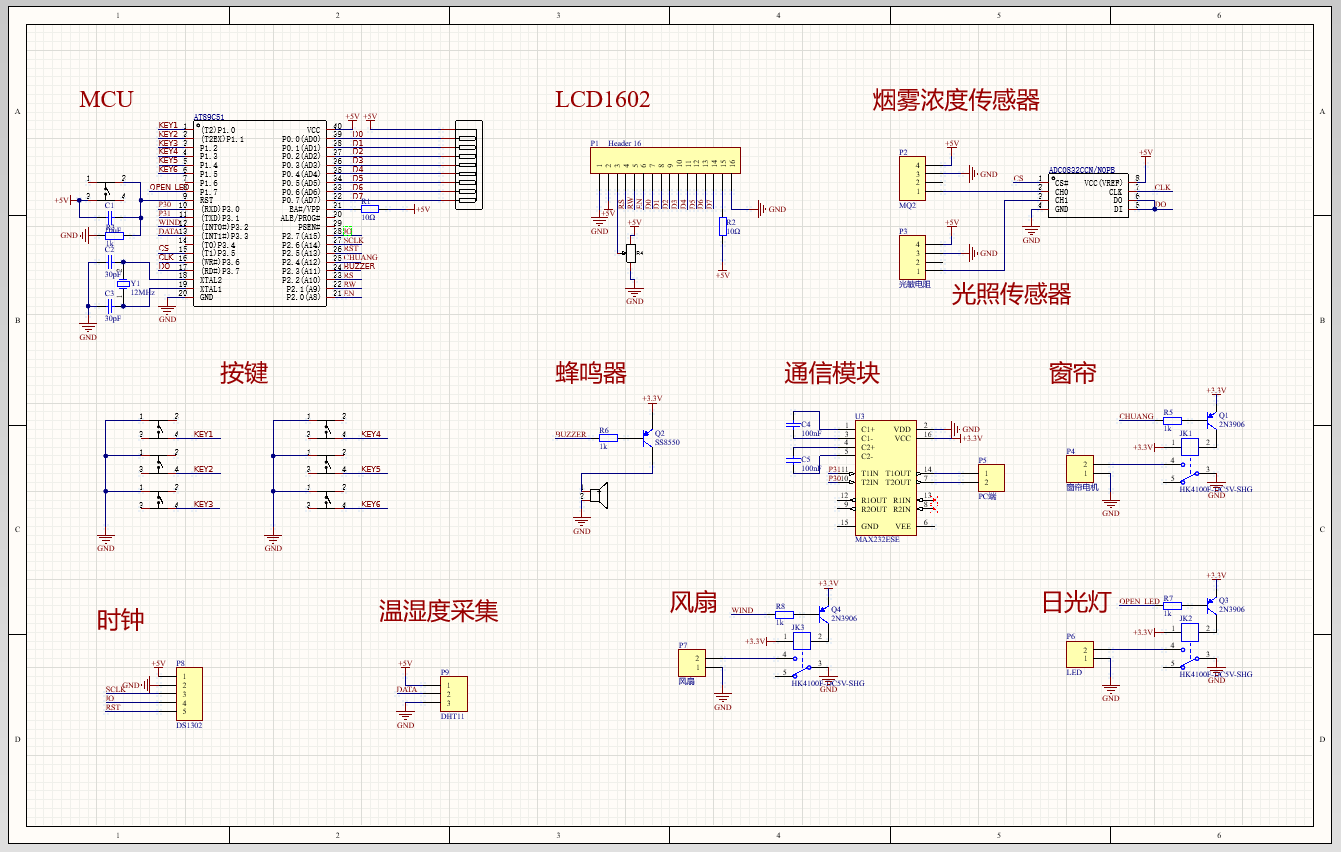Viewport: 1341px width, 852px height.
Task: Select the KEY2 switch in the 按键 section
Action: click(158, 463)
